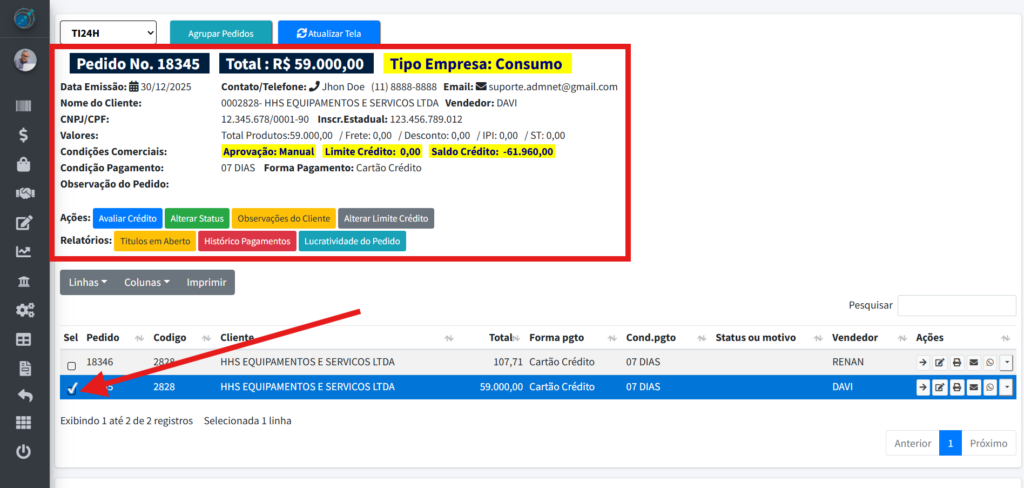
Task: Expand the Linhas dropdown
Action: click(88, 283)
